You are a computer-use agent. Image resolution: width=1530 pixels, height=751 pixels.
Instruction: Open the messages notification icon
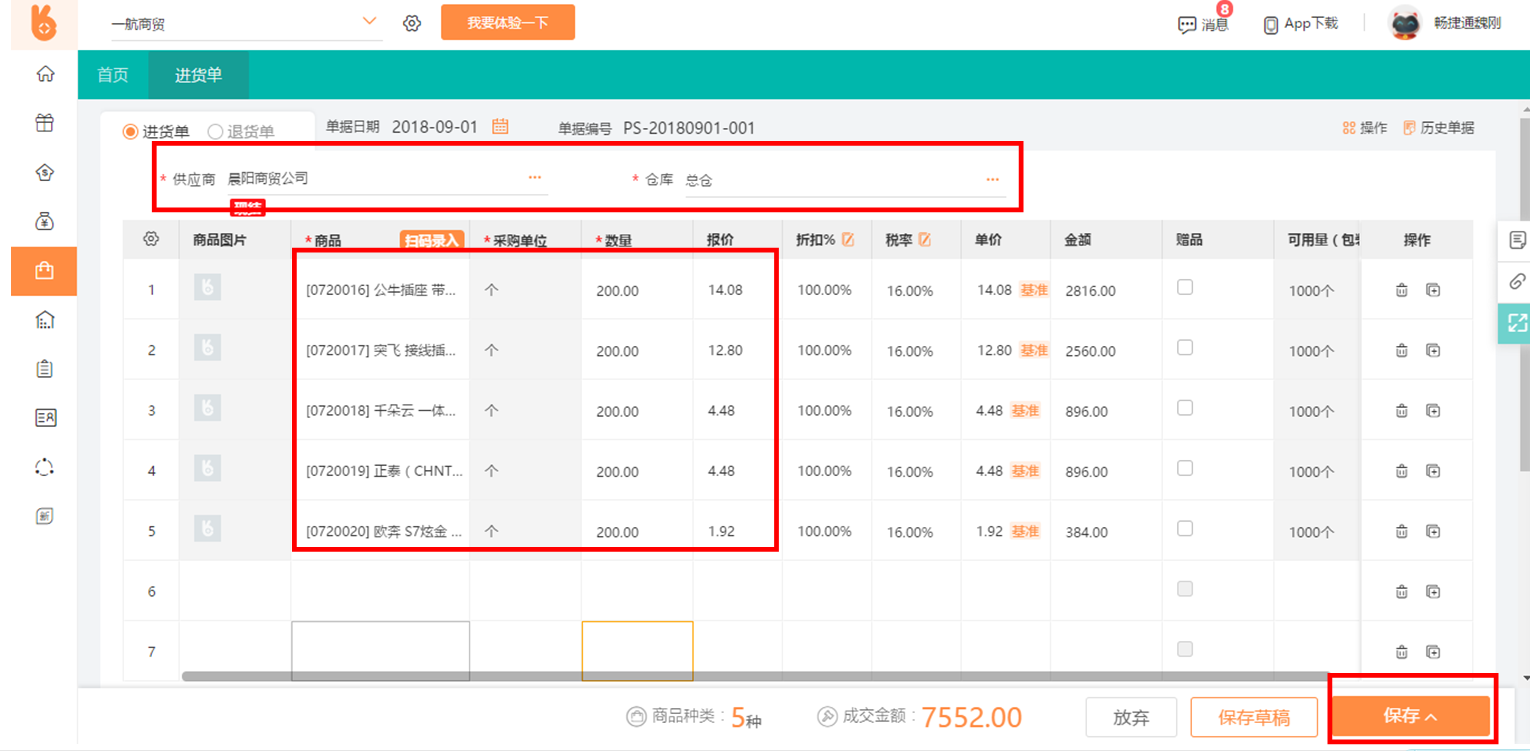click(1187, 24)
